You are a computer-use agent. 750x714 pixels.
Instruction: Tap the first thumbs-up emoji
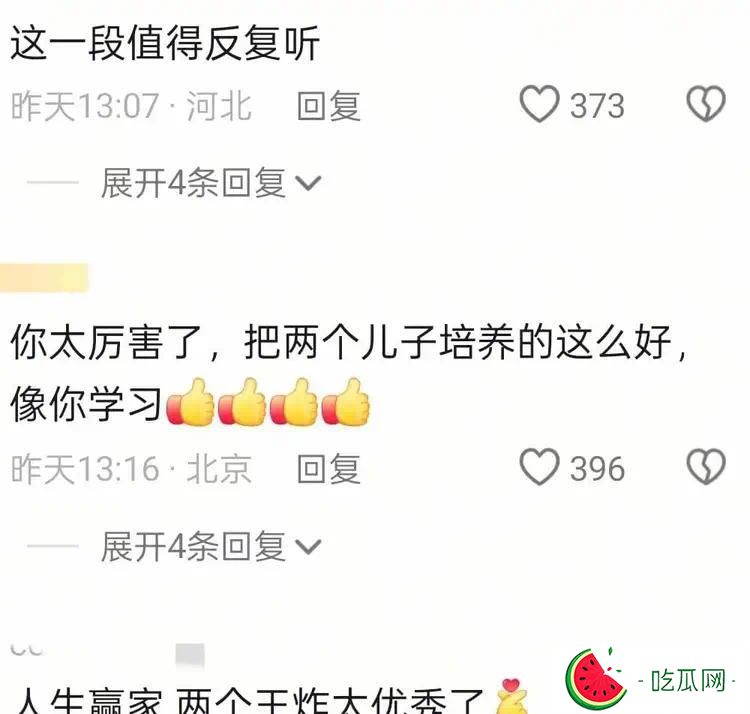(190, 402)
